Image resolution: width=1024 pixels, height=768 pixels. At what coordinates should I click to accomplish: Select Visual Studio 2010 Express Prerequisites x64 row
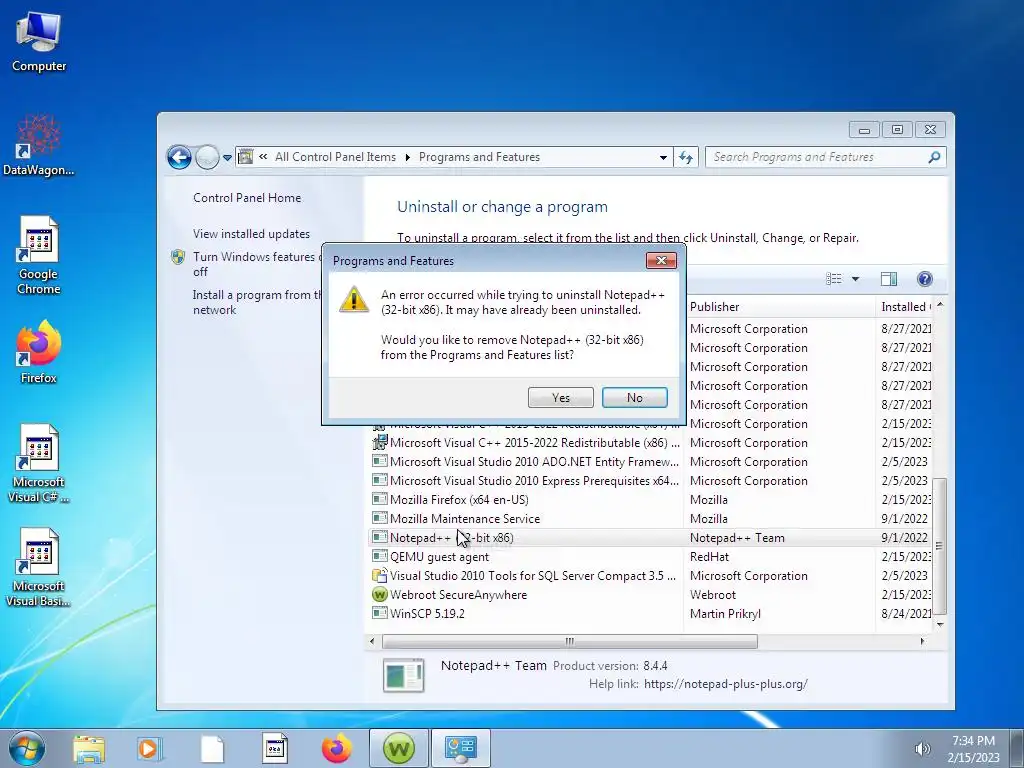(651, 481)
